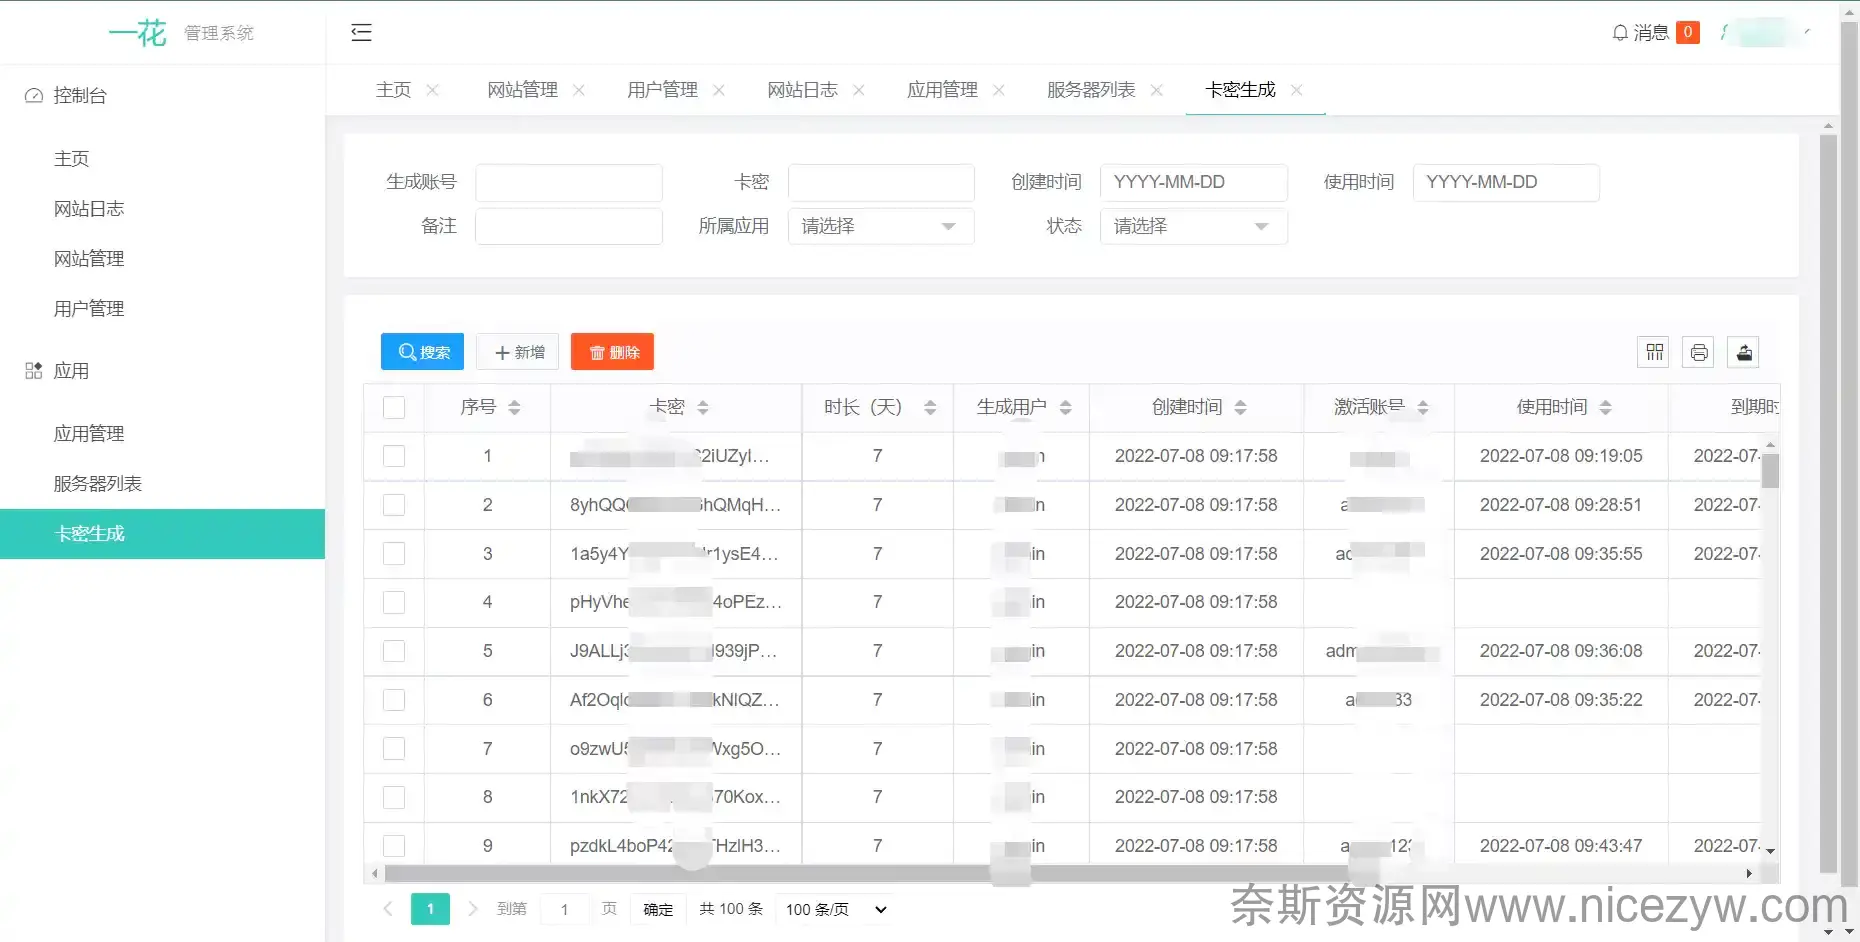Toggle the select-all header checkbox
Screen dimensions: 1860x942
pyautogui.click(x=394, y=408)
